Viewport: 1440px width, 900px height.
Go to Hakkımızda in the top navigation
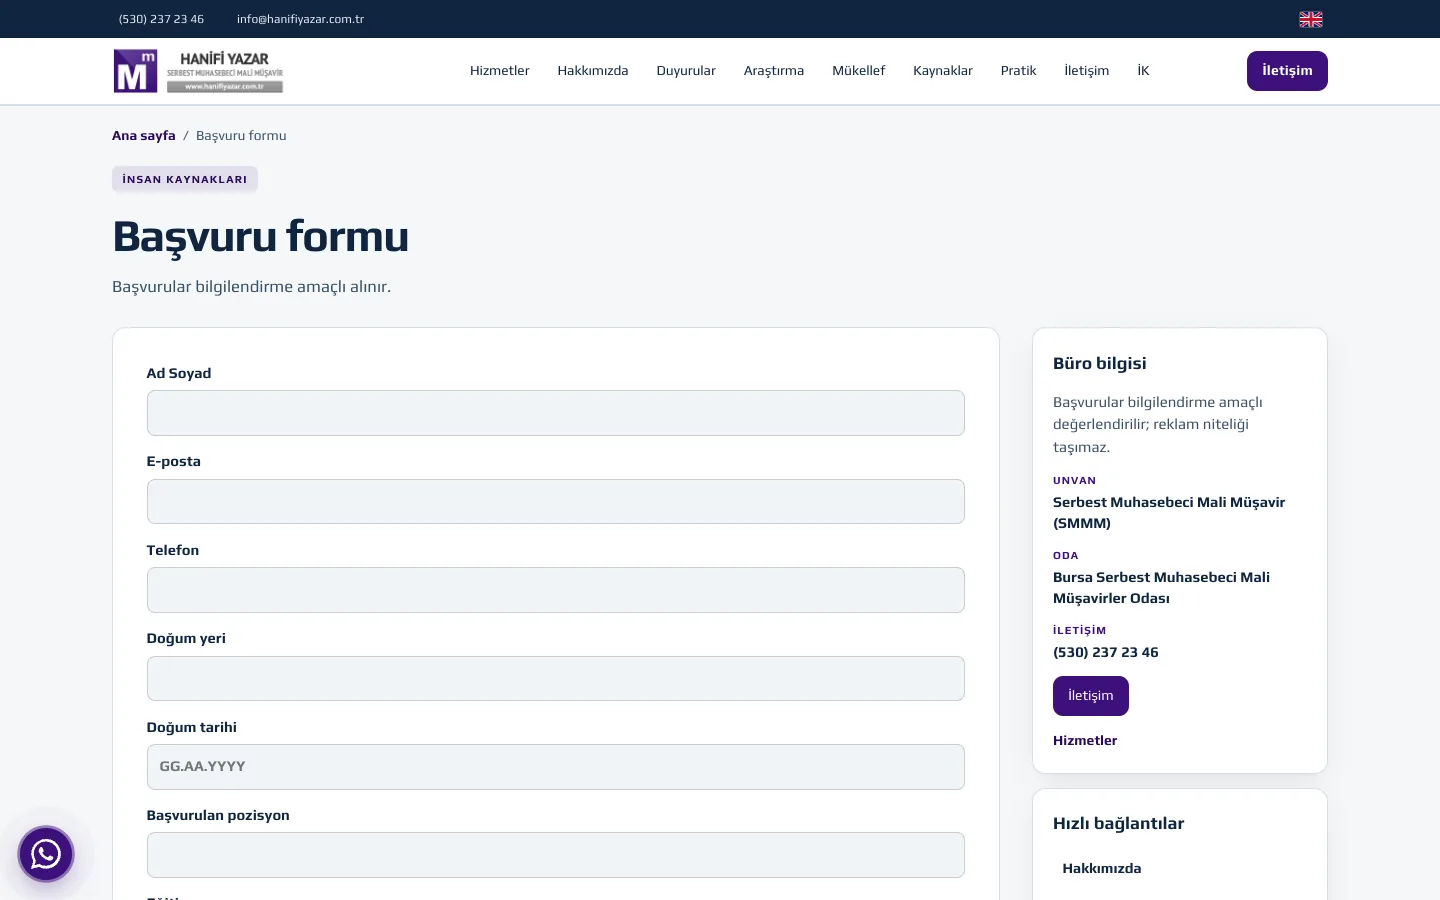pyautogui.click(x=593, y=71)
